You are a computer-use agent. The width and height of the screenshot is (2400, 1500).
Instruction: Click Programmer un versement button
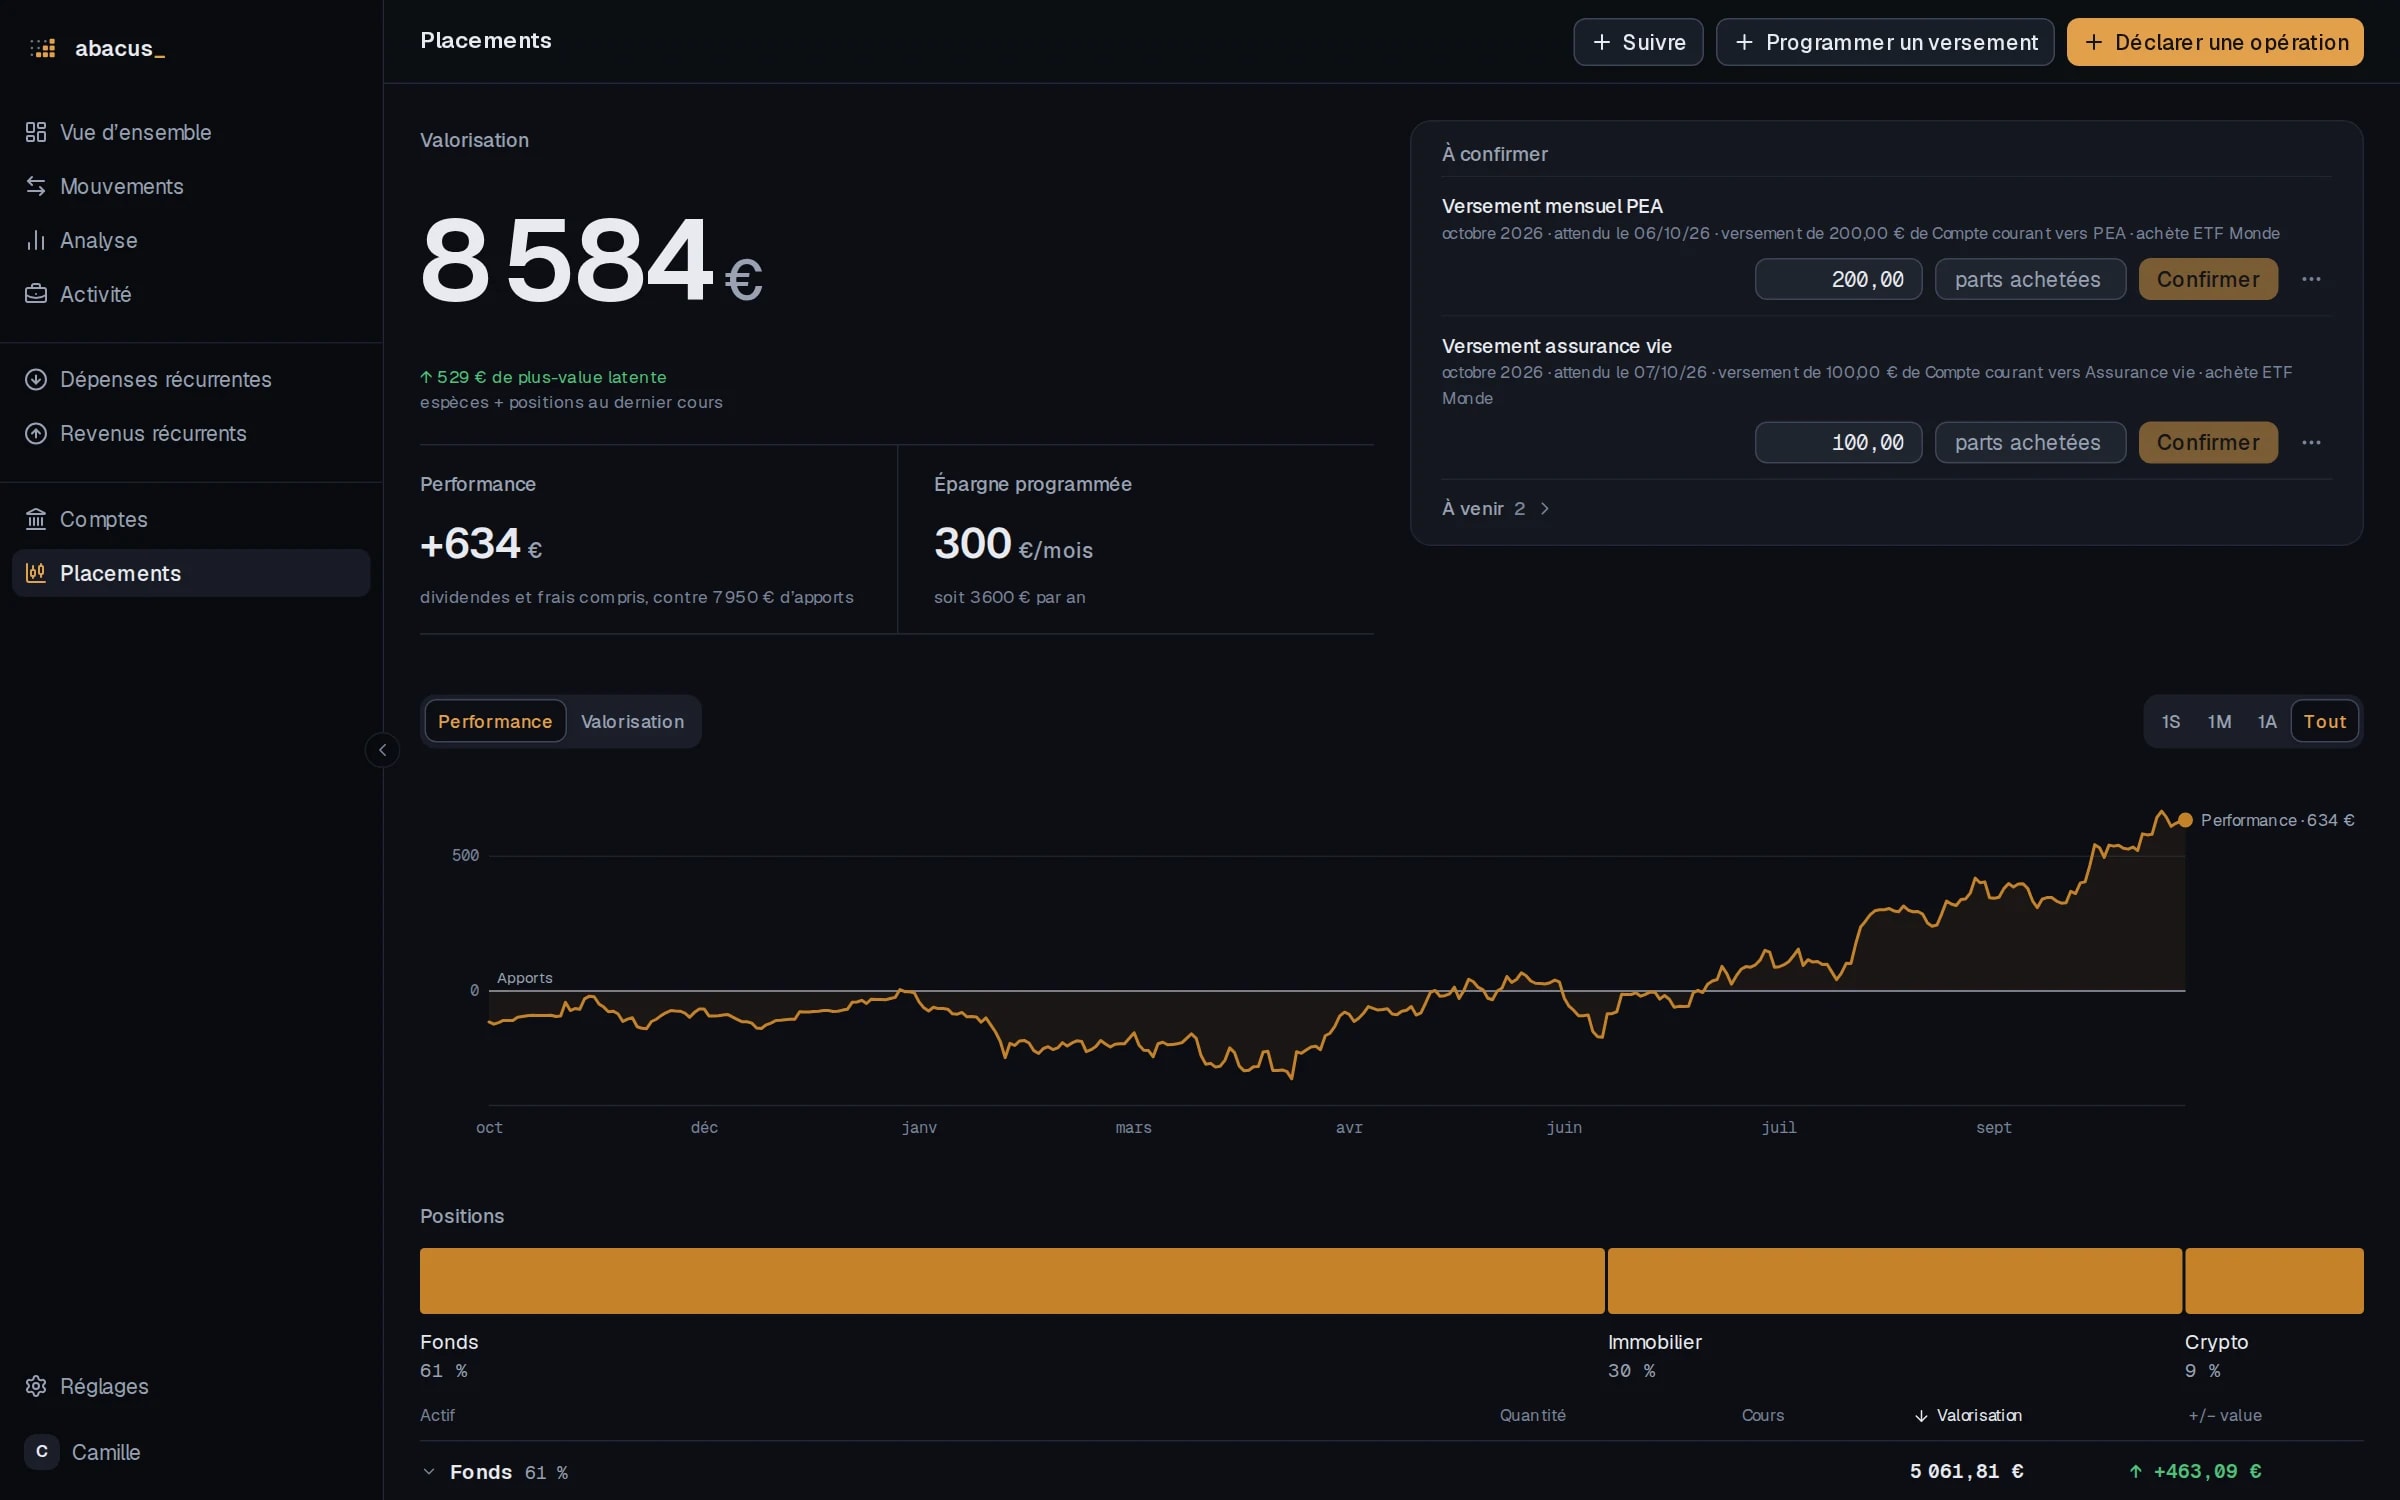tap(1885, 42)
